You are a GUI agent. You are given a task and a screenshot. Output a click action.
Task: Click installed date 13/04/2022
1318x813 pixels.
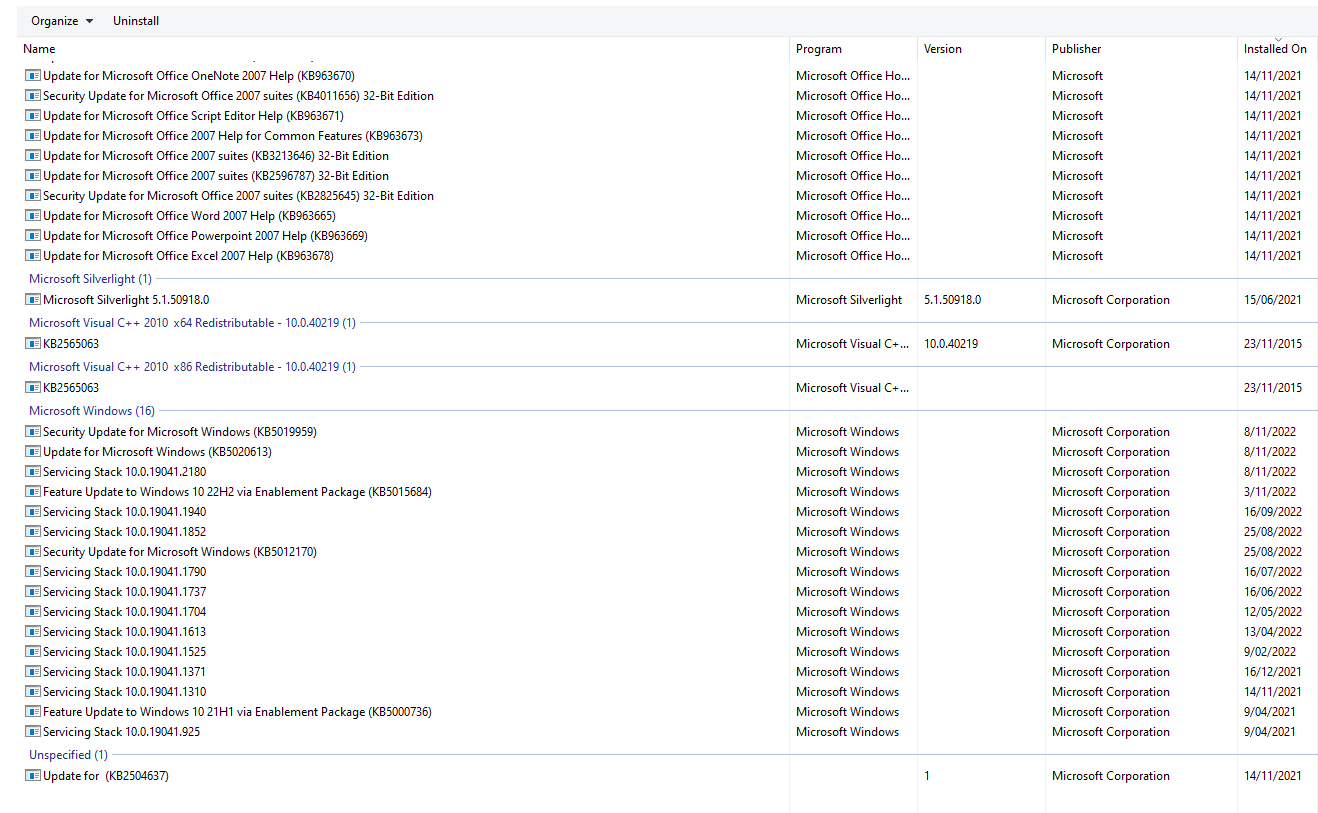(1273, 632)
